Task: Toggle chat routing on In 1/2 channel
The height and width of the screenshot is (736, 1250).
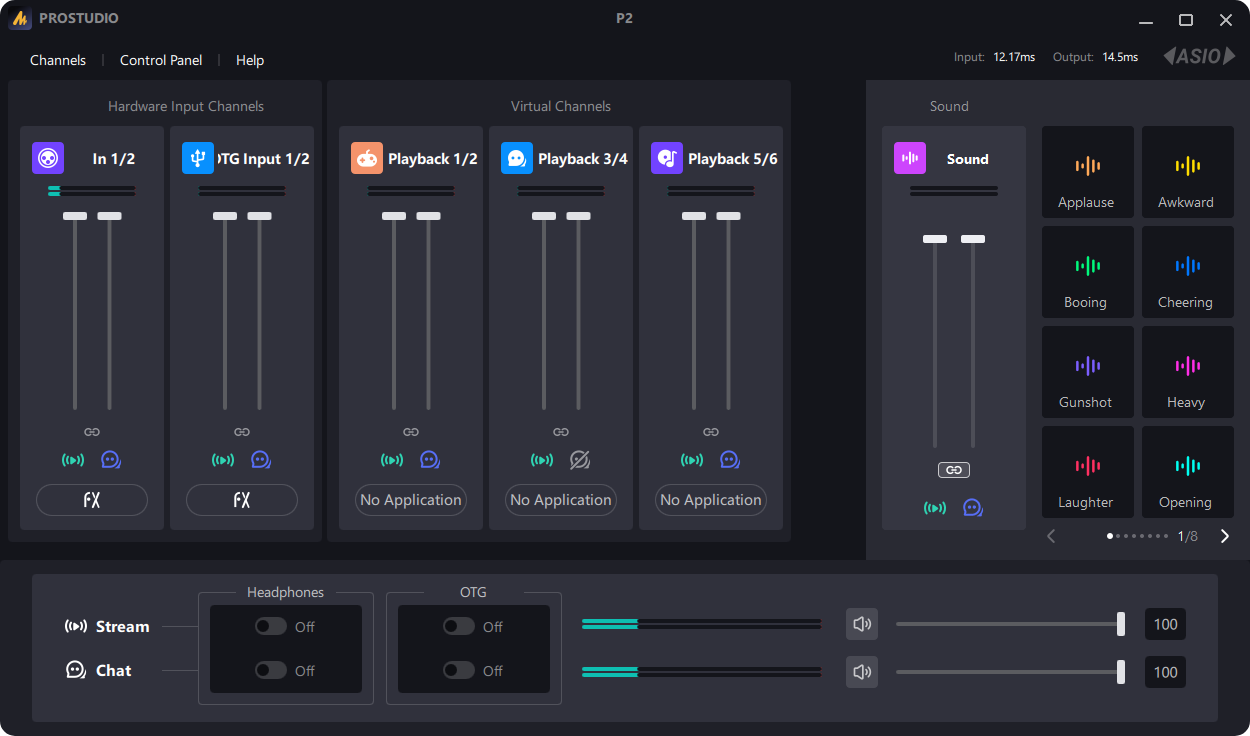Action: pos(111,460)
